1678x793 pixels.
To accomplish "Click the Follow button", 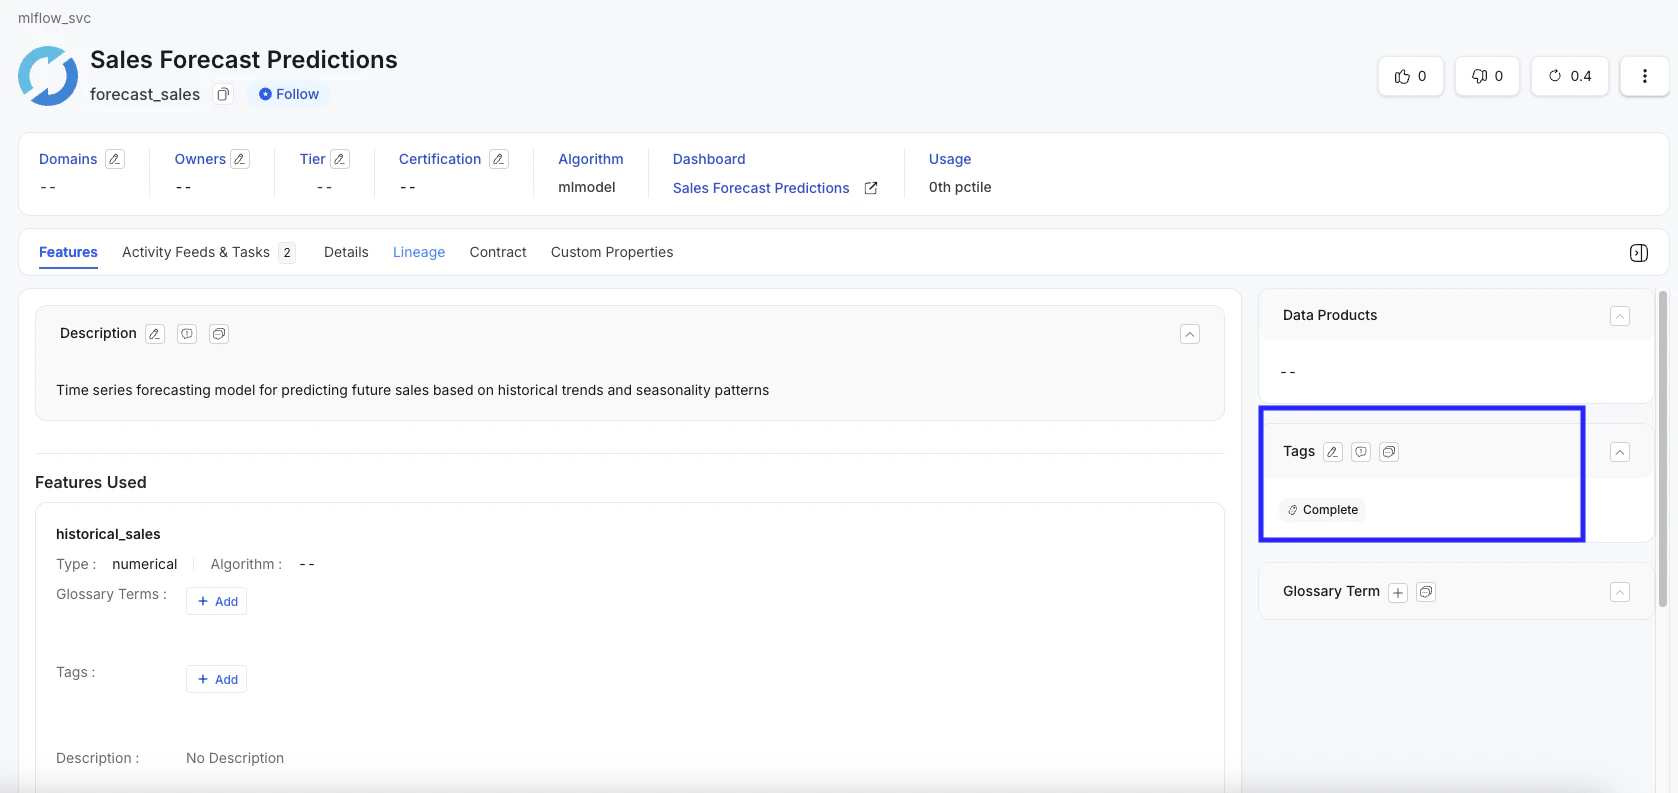I will [288, 94].
